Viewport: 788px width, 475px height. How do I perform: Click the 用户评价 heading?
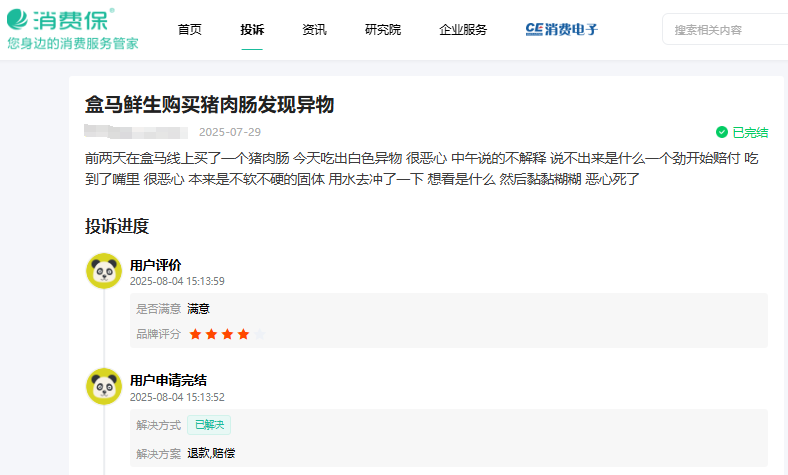point(155,265)
